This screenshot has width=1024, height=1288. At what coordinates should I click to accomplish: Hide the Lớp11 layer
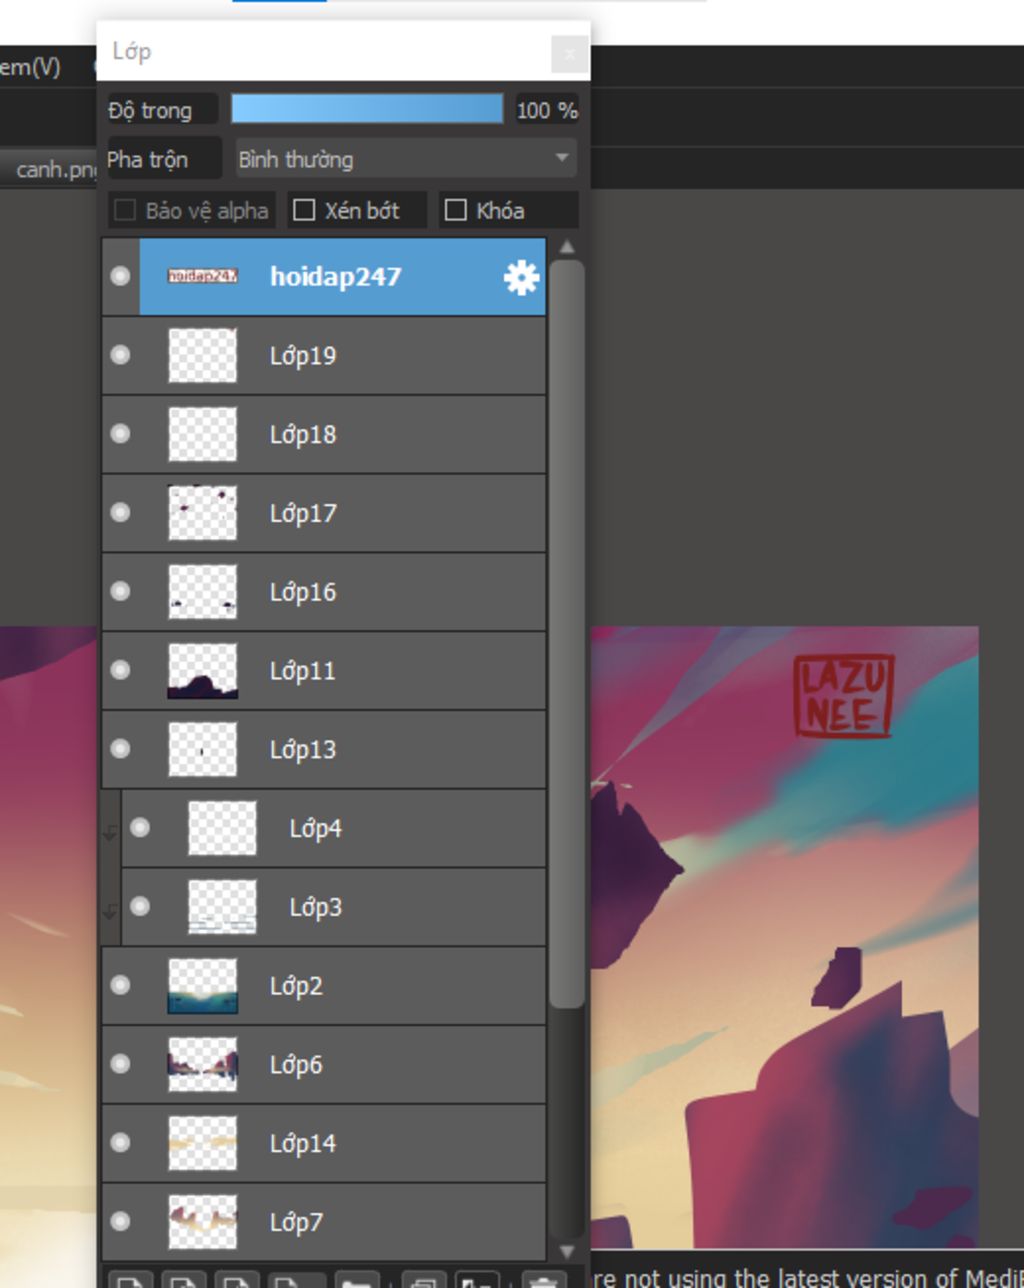click(x=120, y=670)
